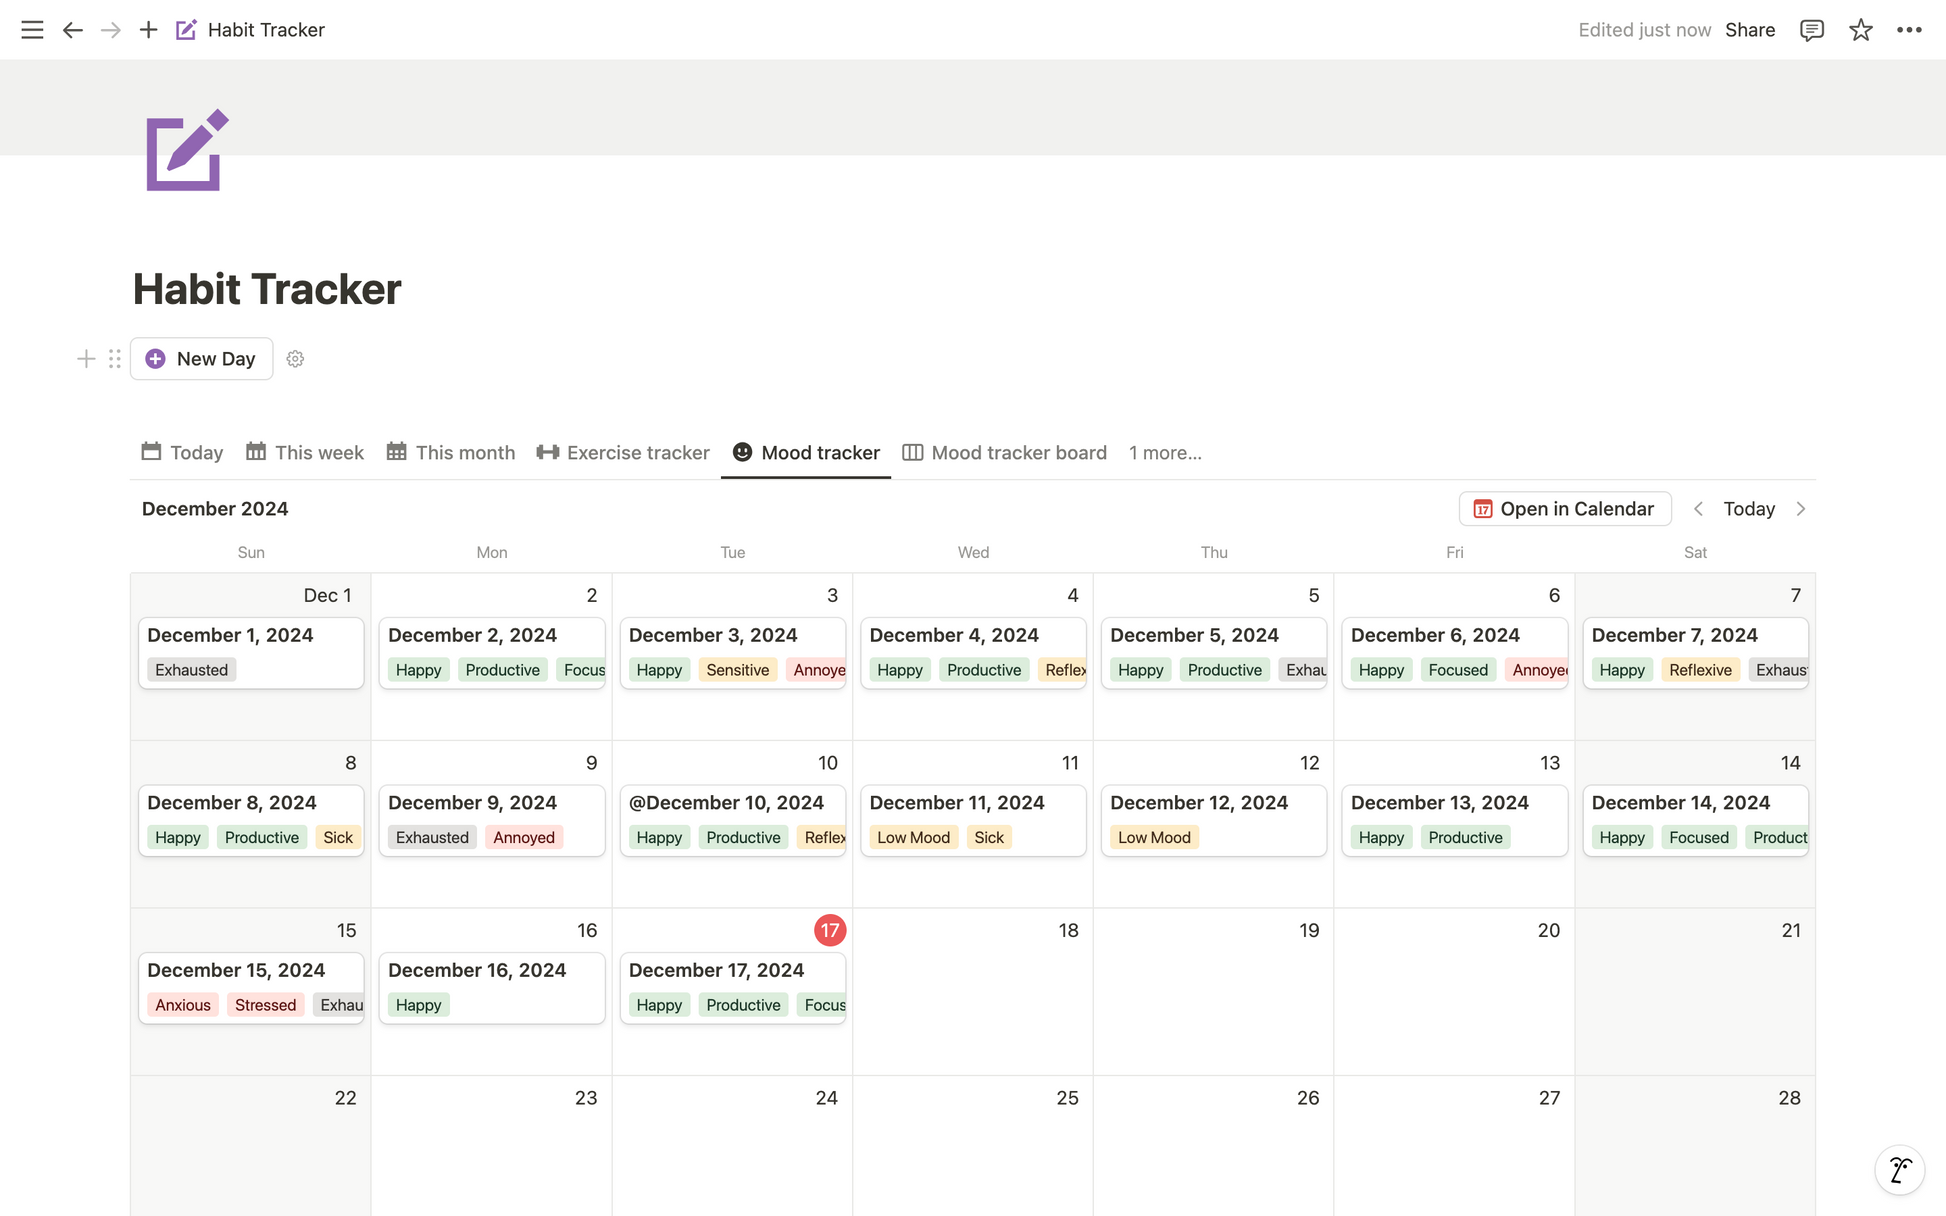Click the Share link in top bar
The width and height of the screenshot is (1946, 1216).
tap(1750, 30)
